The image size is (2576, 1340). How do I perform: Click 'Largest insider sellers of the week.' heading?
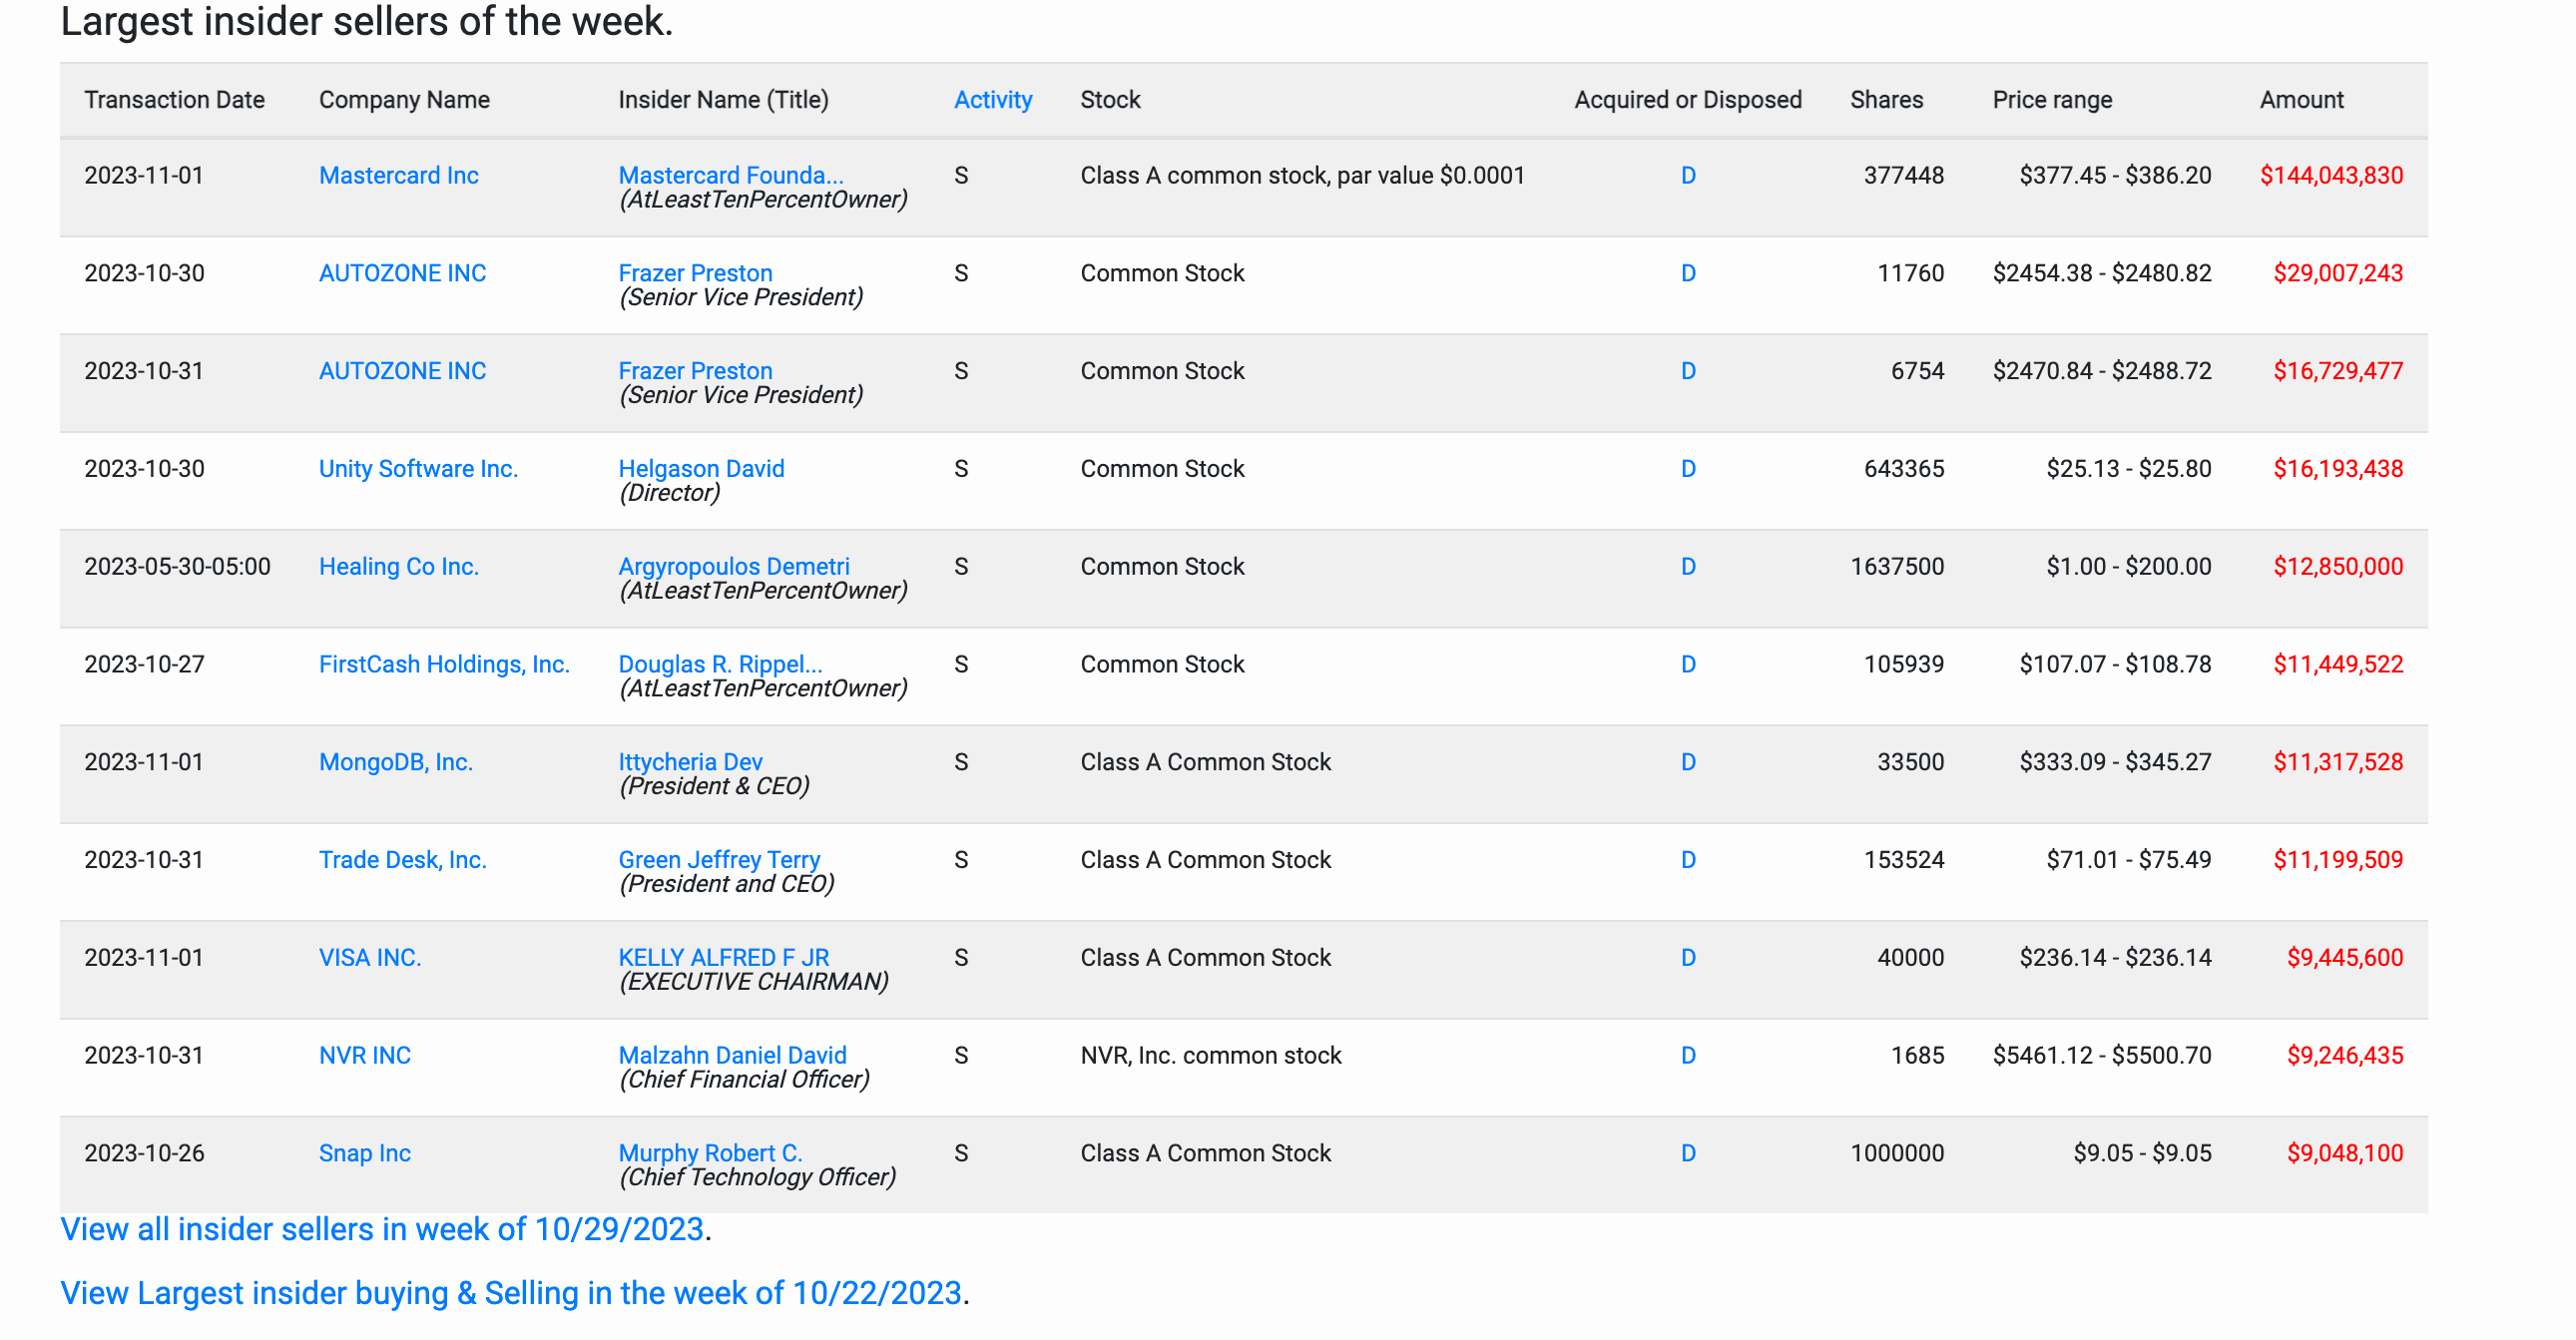366,22
